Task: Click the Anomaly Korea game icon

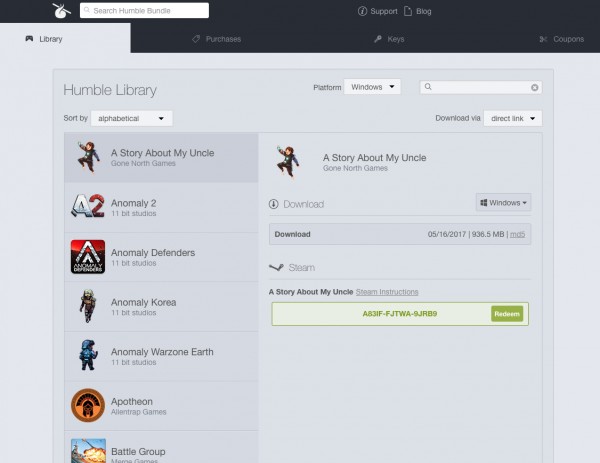Action: pos(88,306)
